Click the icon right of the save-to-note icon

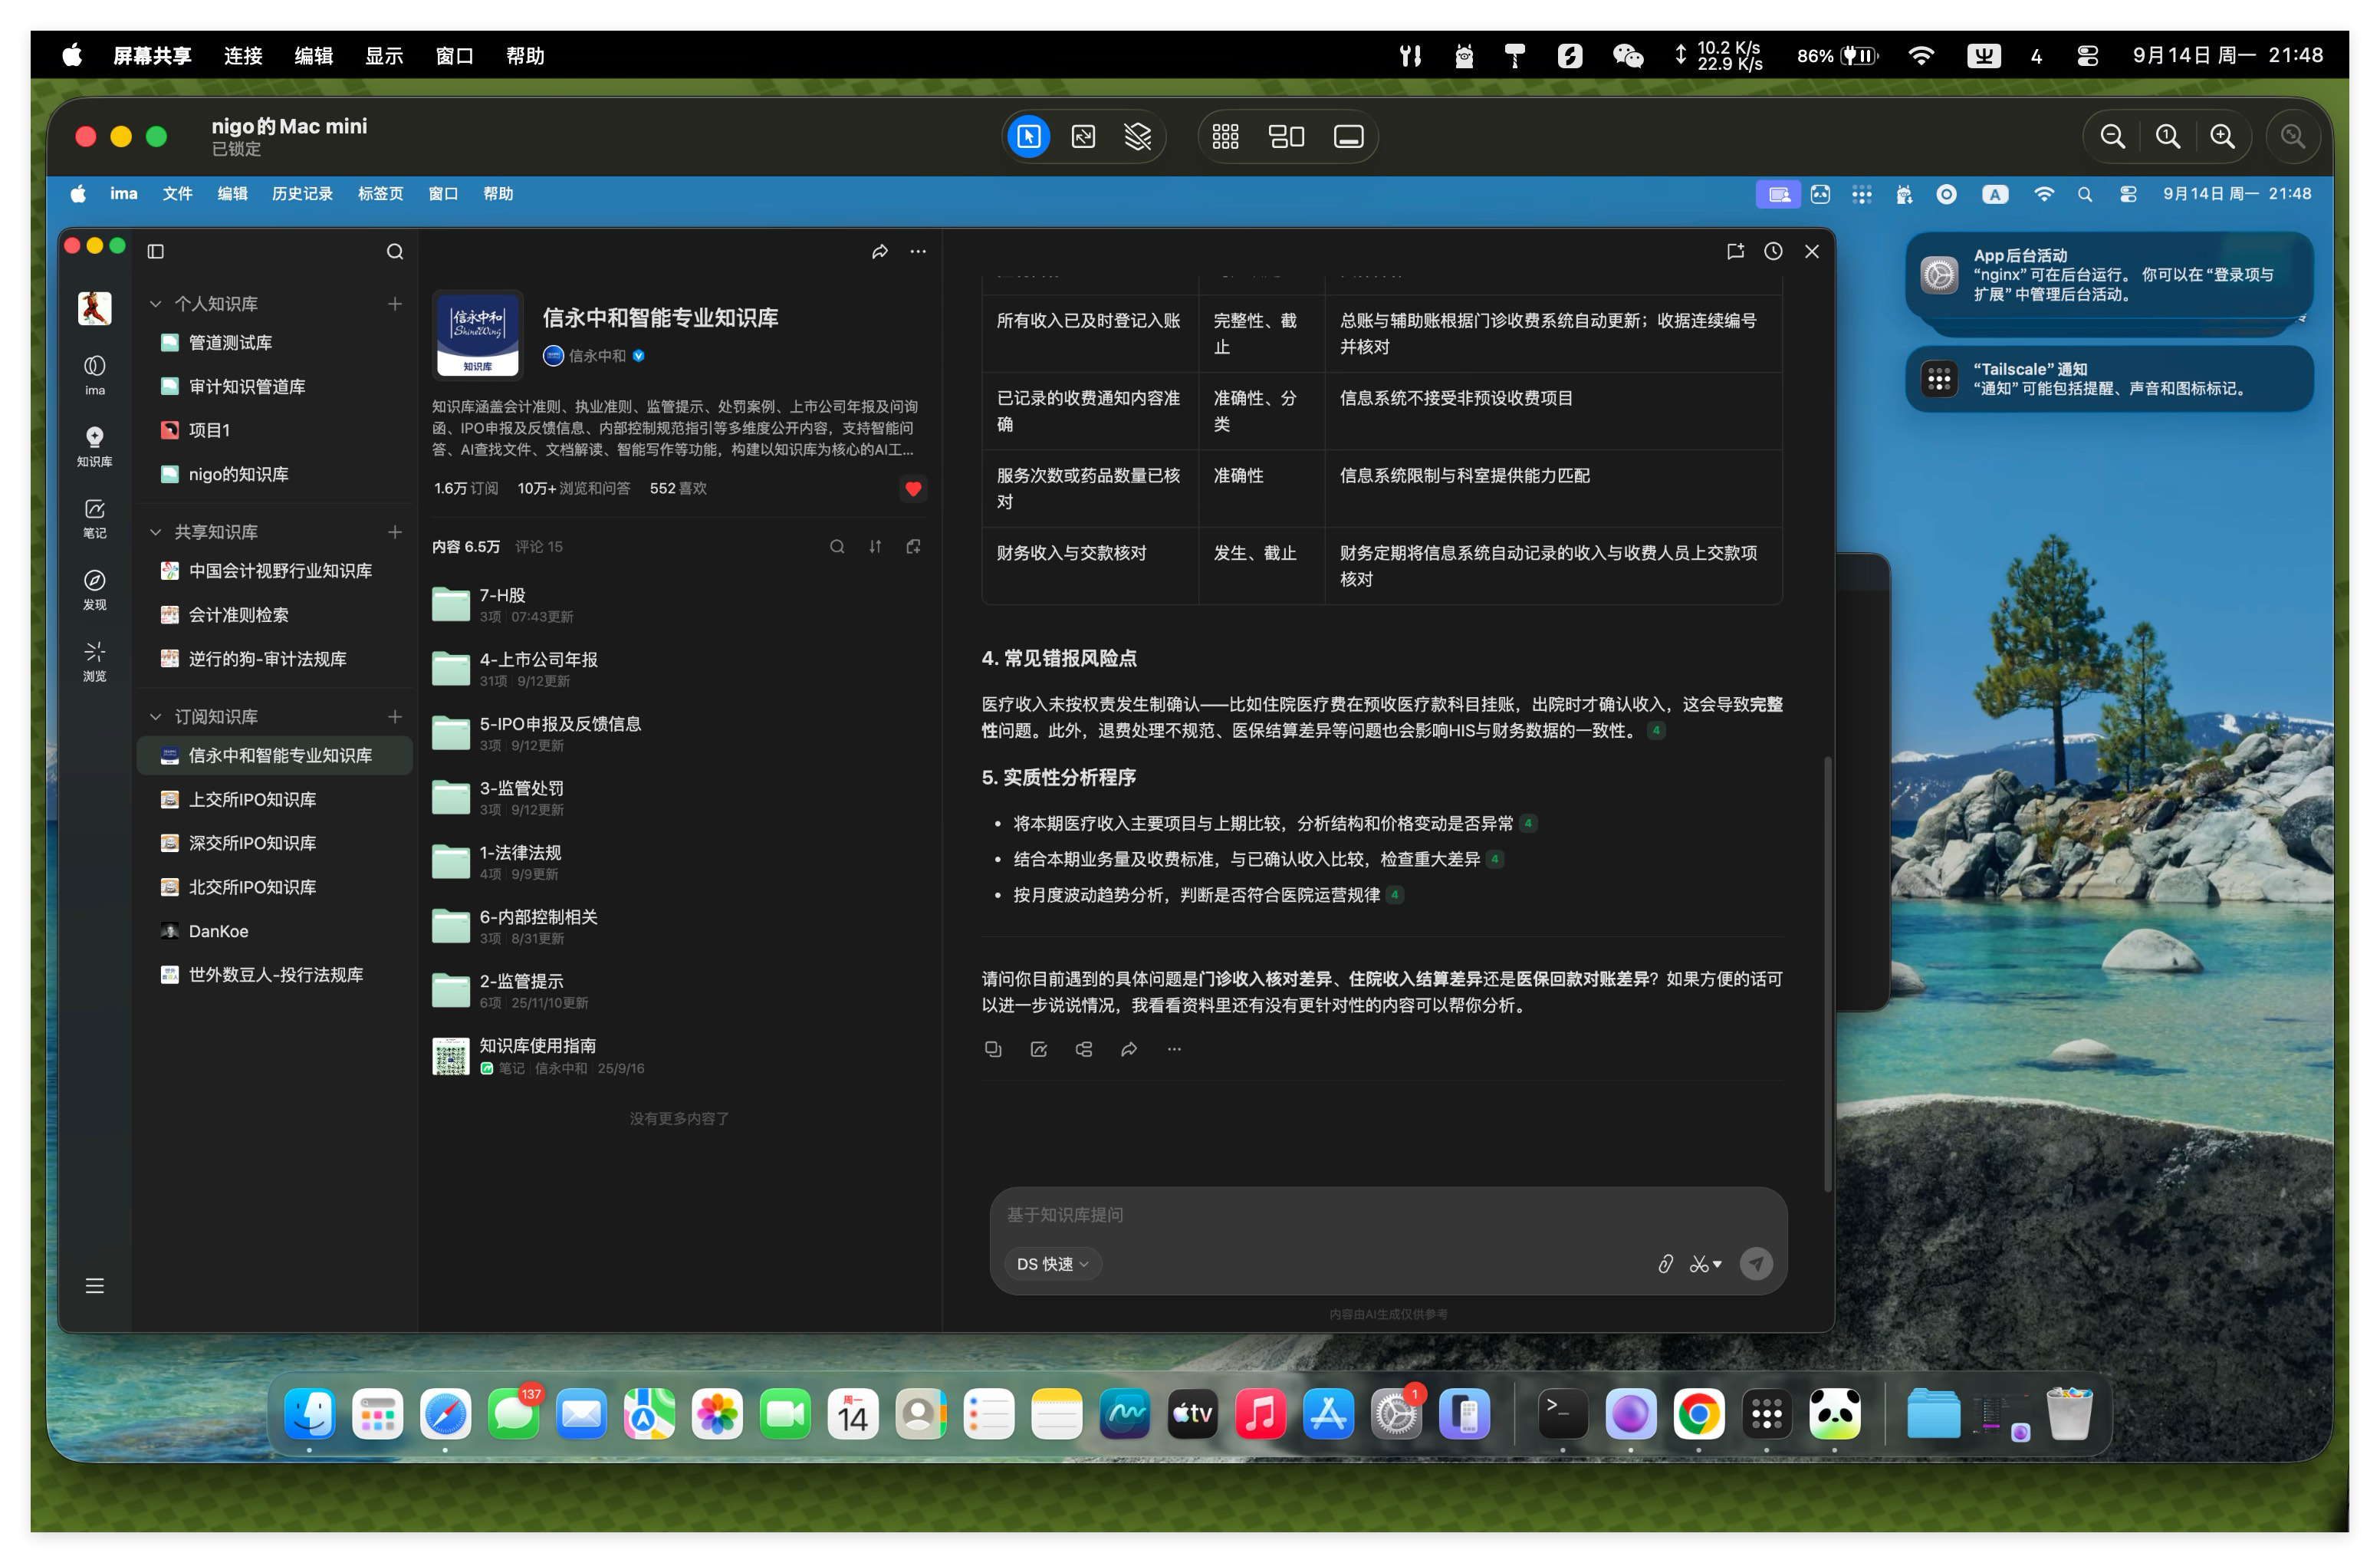1084,1049
